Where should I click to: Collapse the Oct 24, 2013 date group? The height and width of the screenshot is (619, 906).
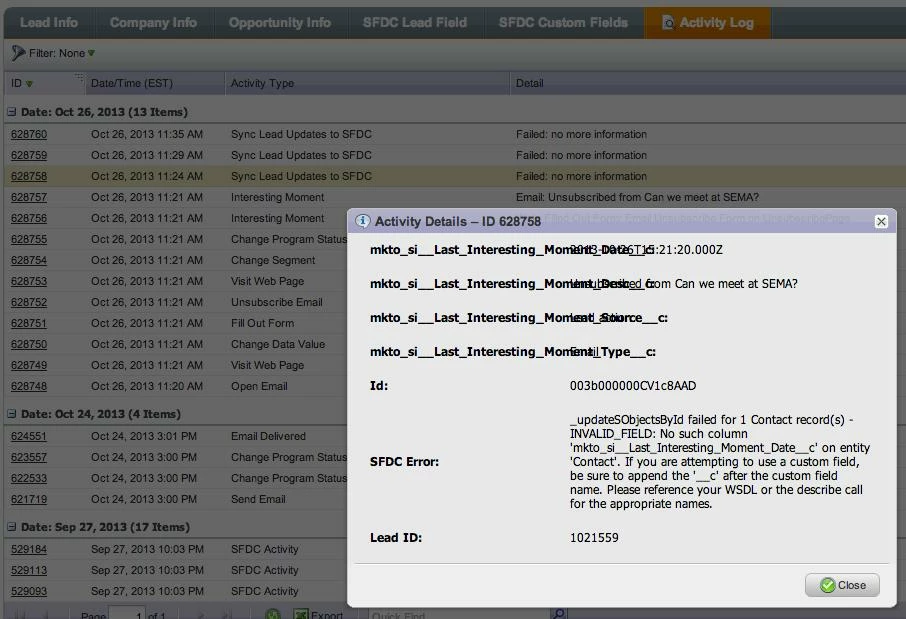(12, 414)
